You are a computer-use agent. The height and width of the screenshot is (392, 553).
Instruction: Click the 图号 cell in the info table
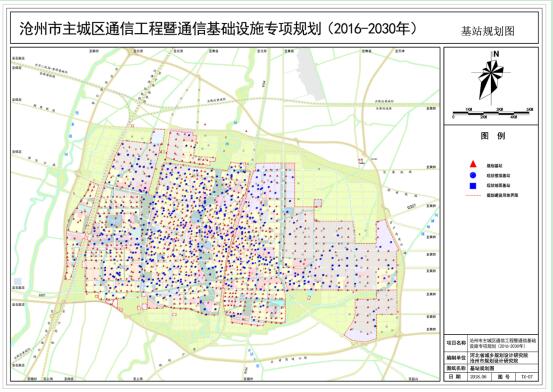tap(503, 377)
